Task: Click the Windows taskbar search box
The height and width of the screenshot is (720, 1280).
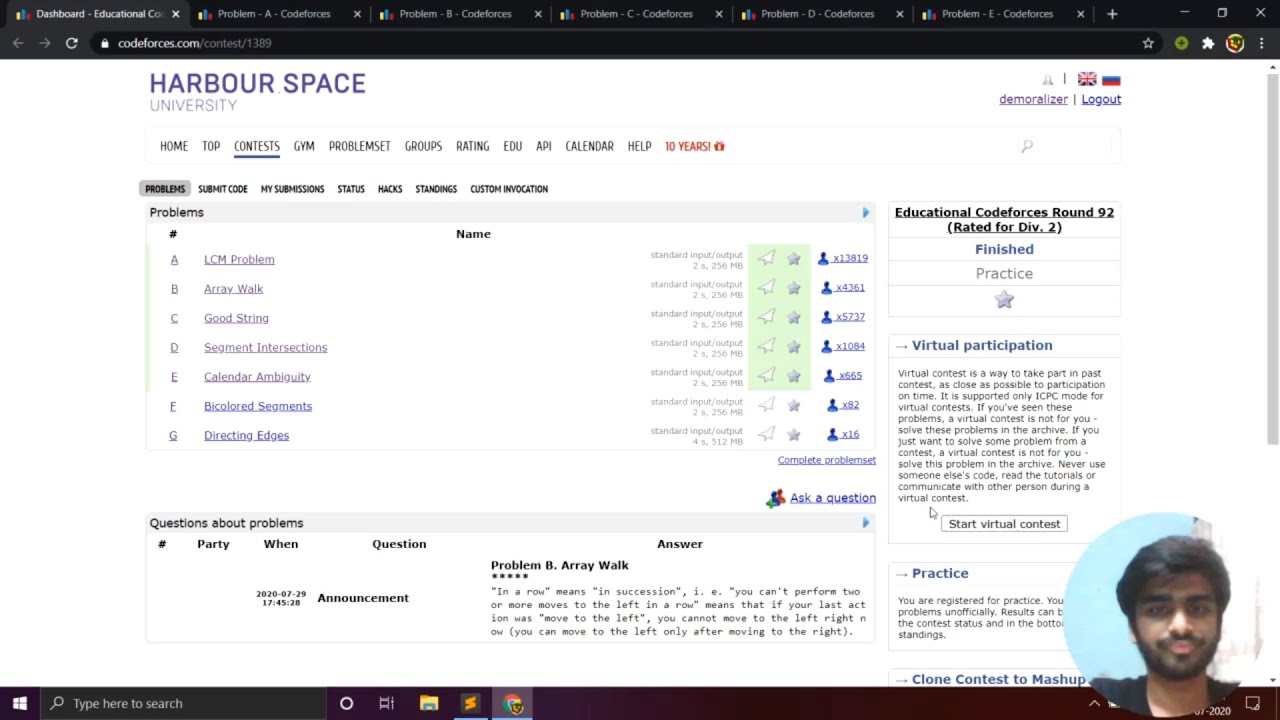Action: click(183, 703)
